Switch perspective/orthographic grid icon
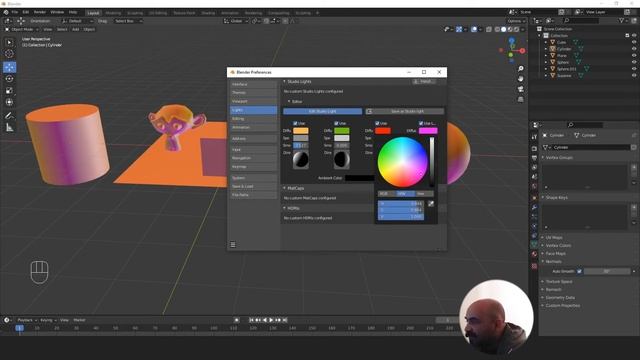640x360 pixels. pos(520,99)
